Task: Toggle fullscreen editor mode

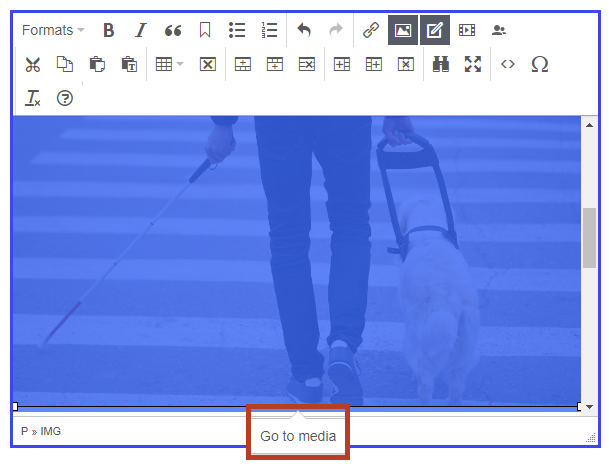Action: point(473,64)
